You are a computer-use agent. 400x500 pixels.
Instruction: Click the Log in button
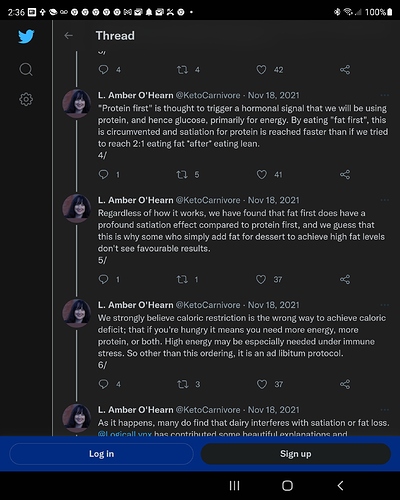click(x=101, y=454)
